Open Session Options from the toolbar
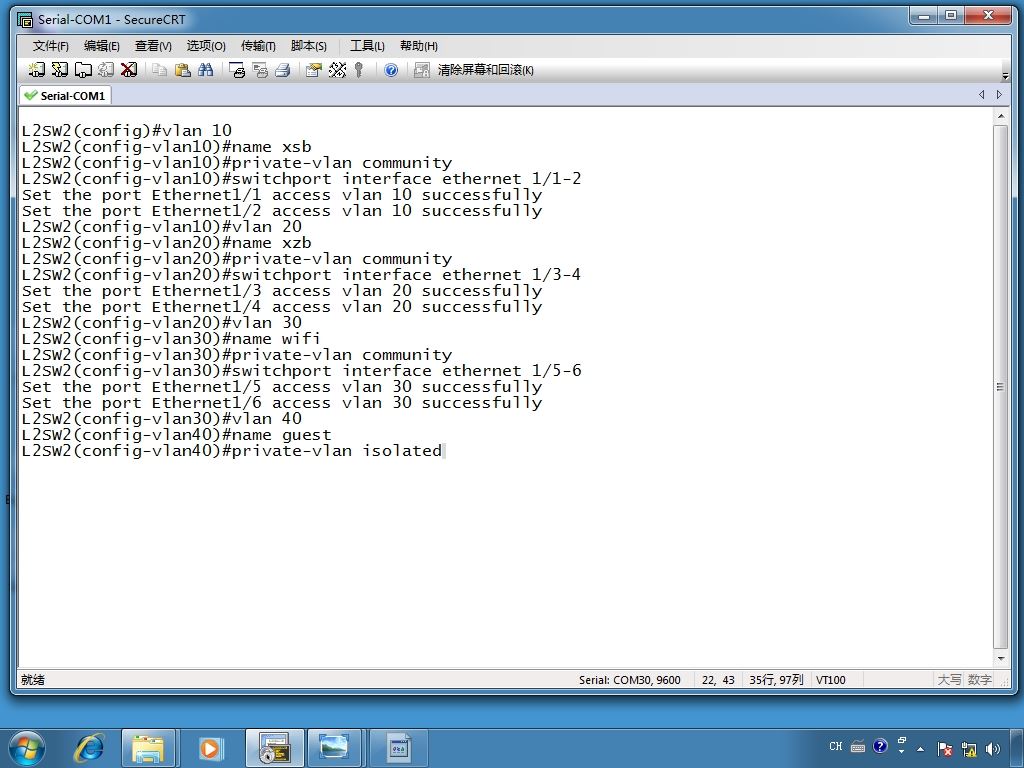 pyautogui.click(x=314, y=70)
